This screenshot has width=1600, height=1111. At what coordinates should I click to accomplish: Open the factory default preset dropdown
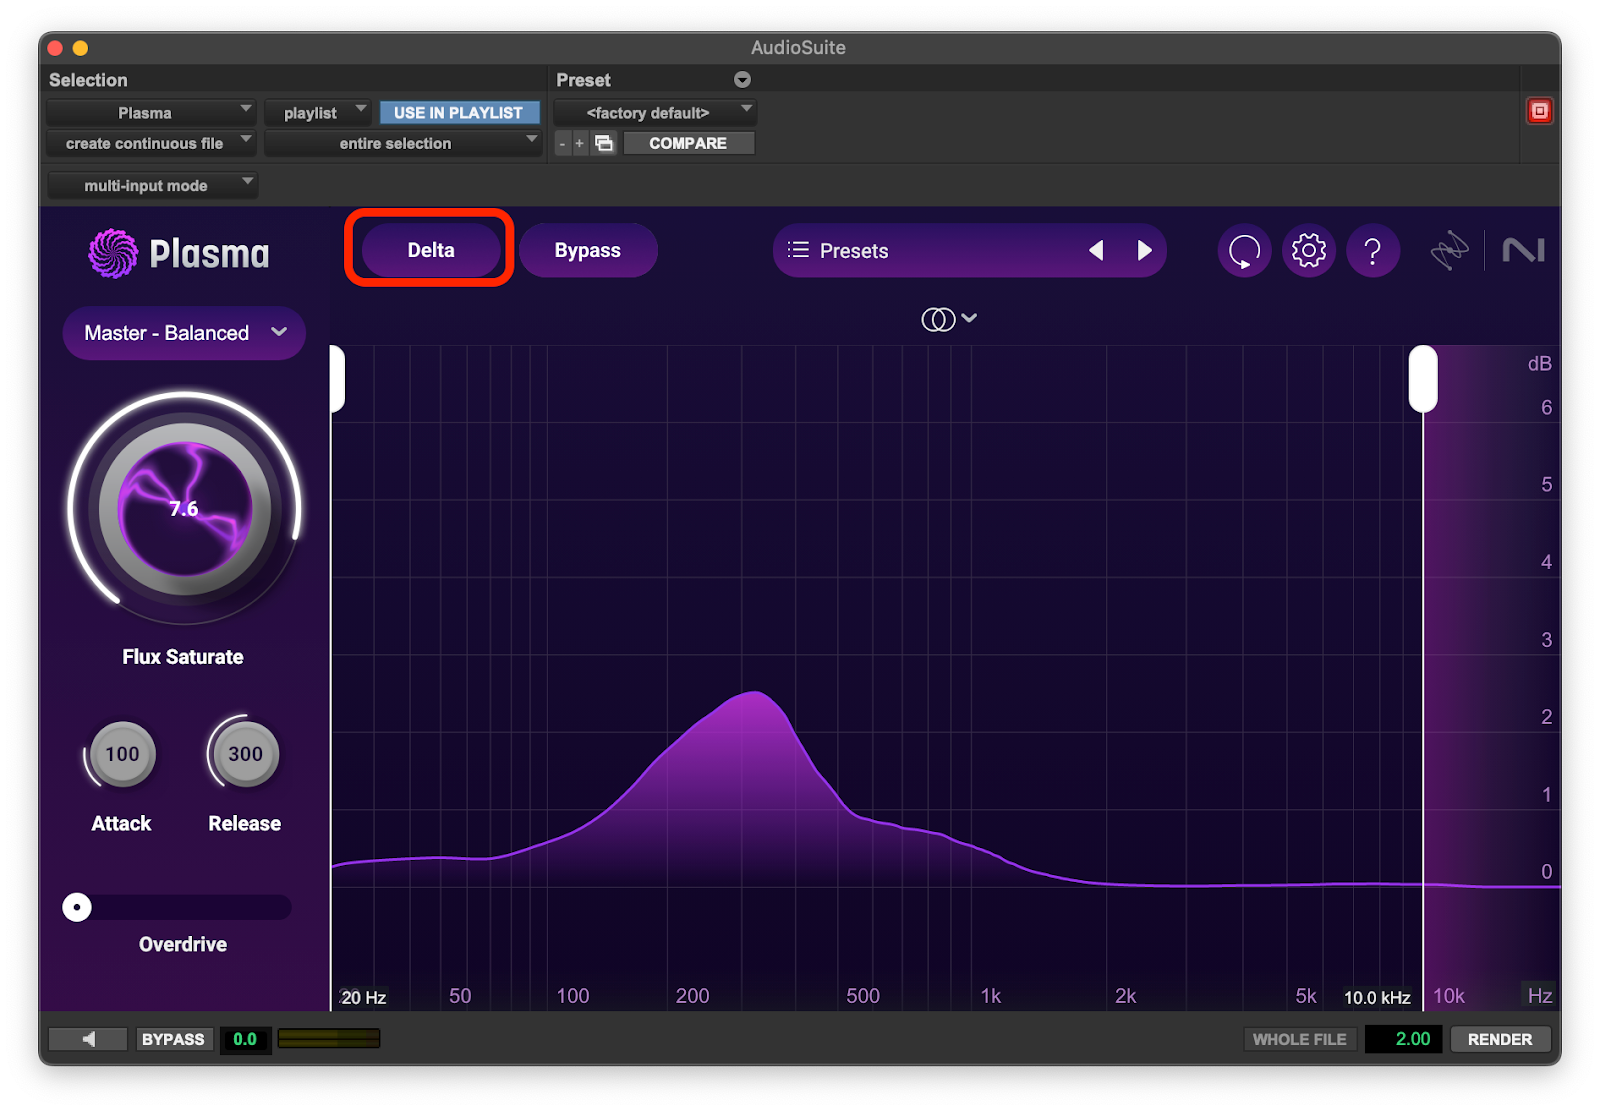654,113
